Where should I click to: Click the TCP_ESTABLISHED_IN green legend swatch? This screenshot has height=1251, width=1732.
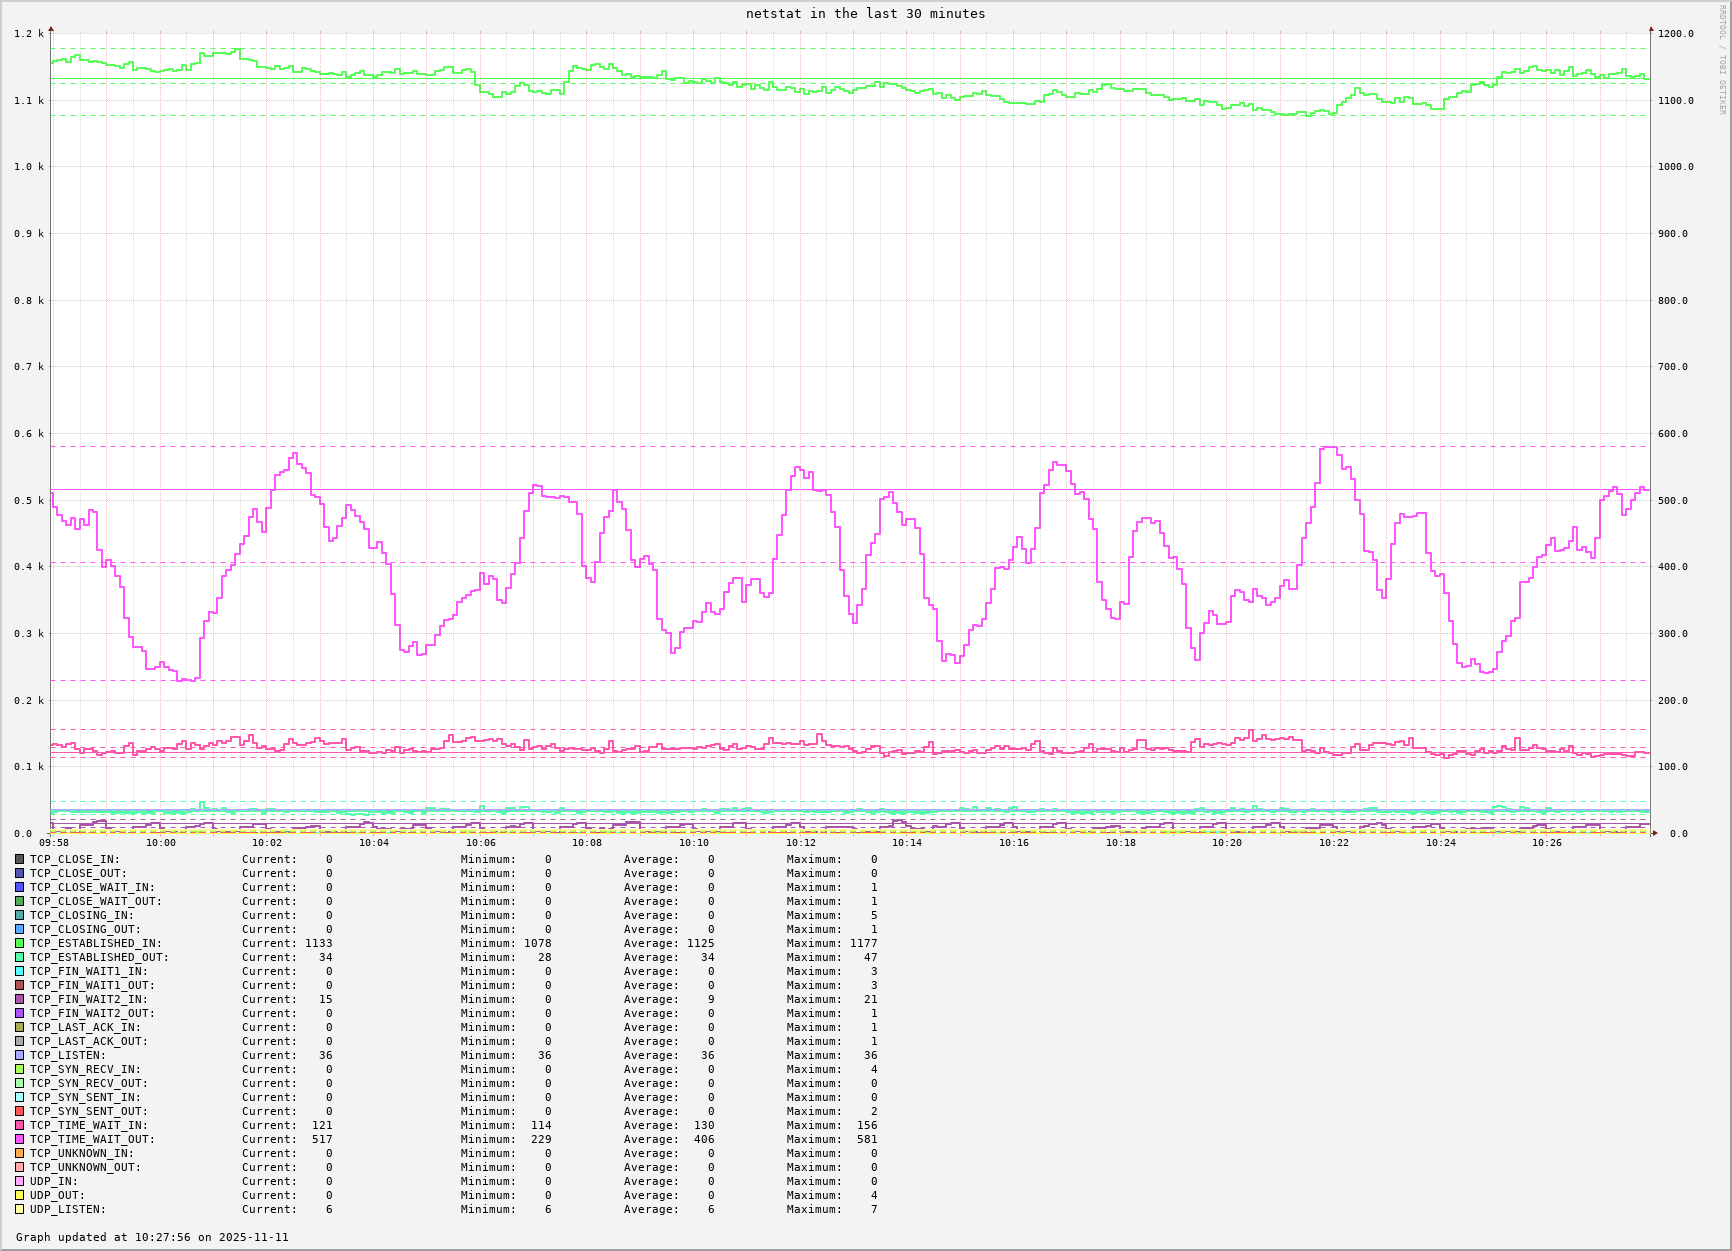20,943
